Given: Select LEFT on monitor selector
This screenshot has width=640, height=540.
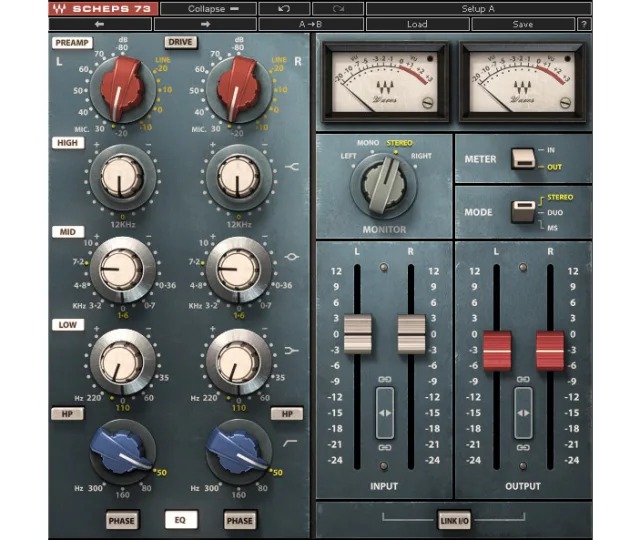Looking at the screenshot, I should [348, 156].
